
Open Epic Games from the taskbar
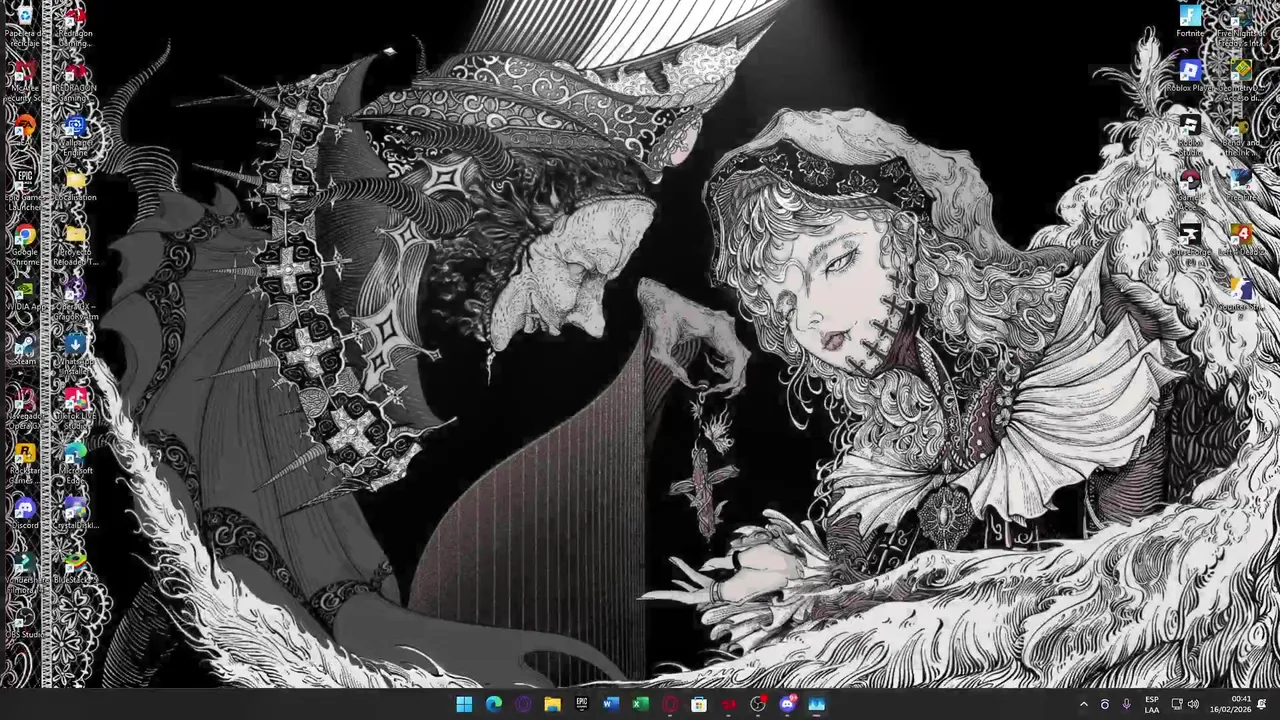581,705
